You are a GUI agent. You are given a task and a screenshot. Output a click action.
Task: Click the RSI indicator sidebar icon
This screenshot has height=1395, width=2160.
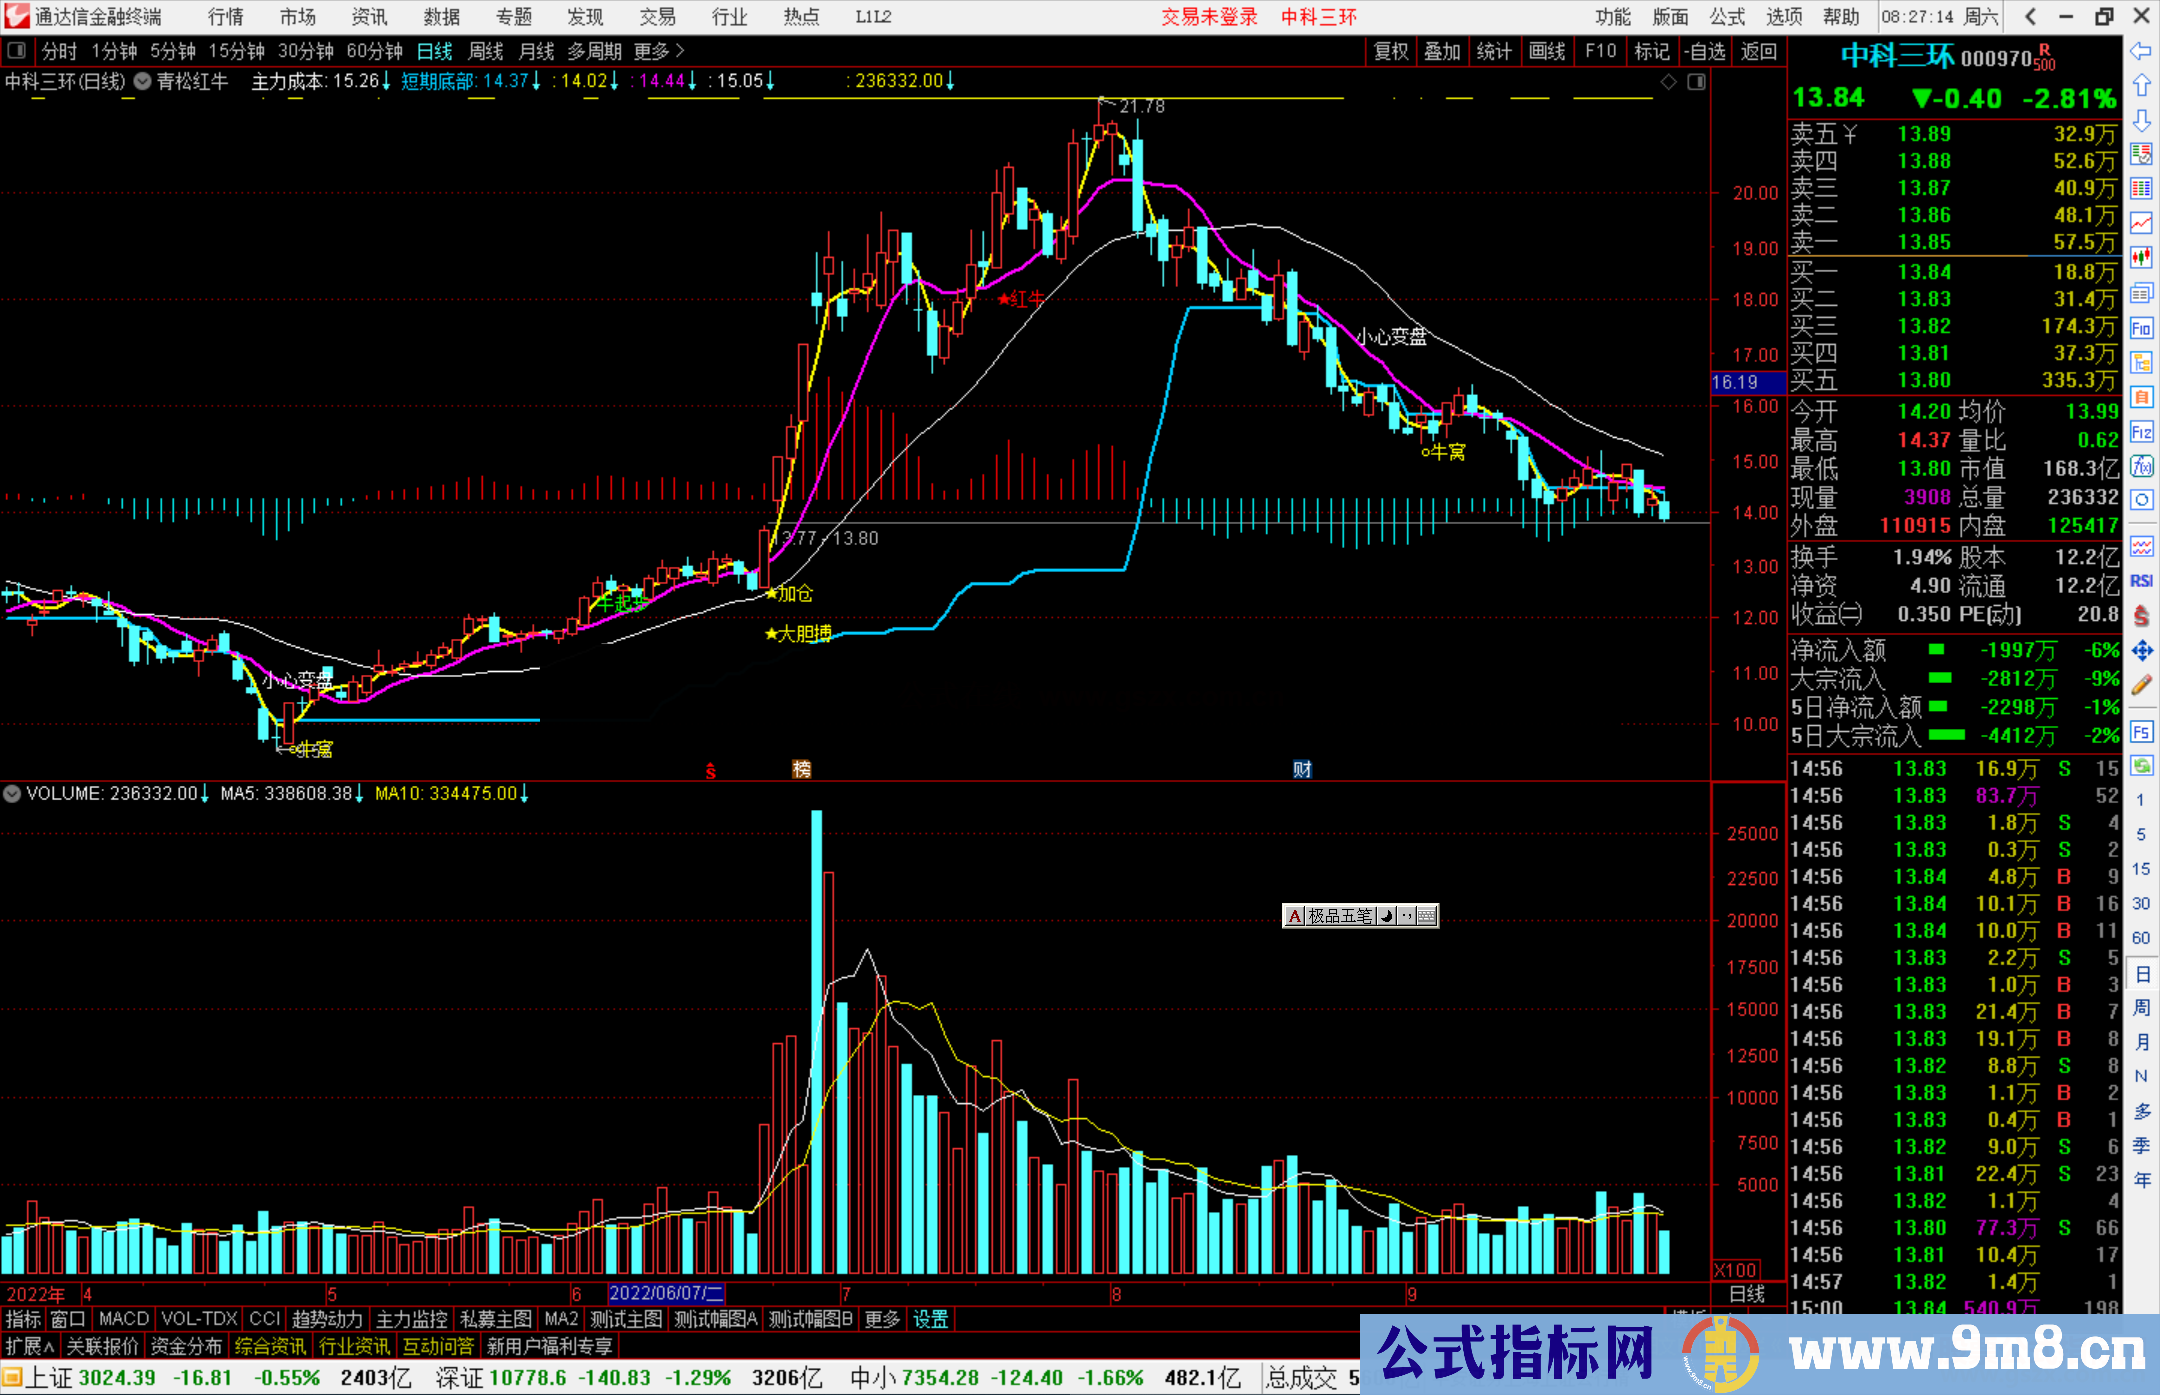[2141, 581]
